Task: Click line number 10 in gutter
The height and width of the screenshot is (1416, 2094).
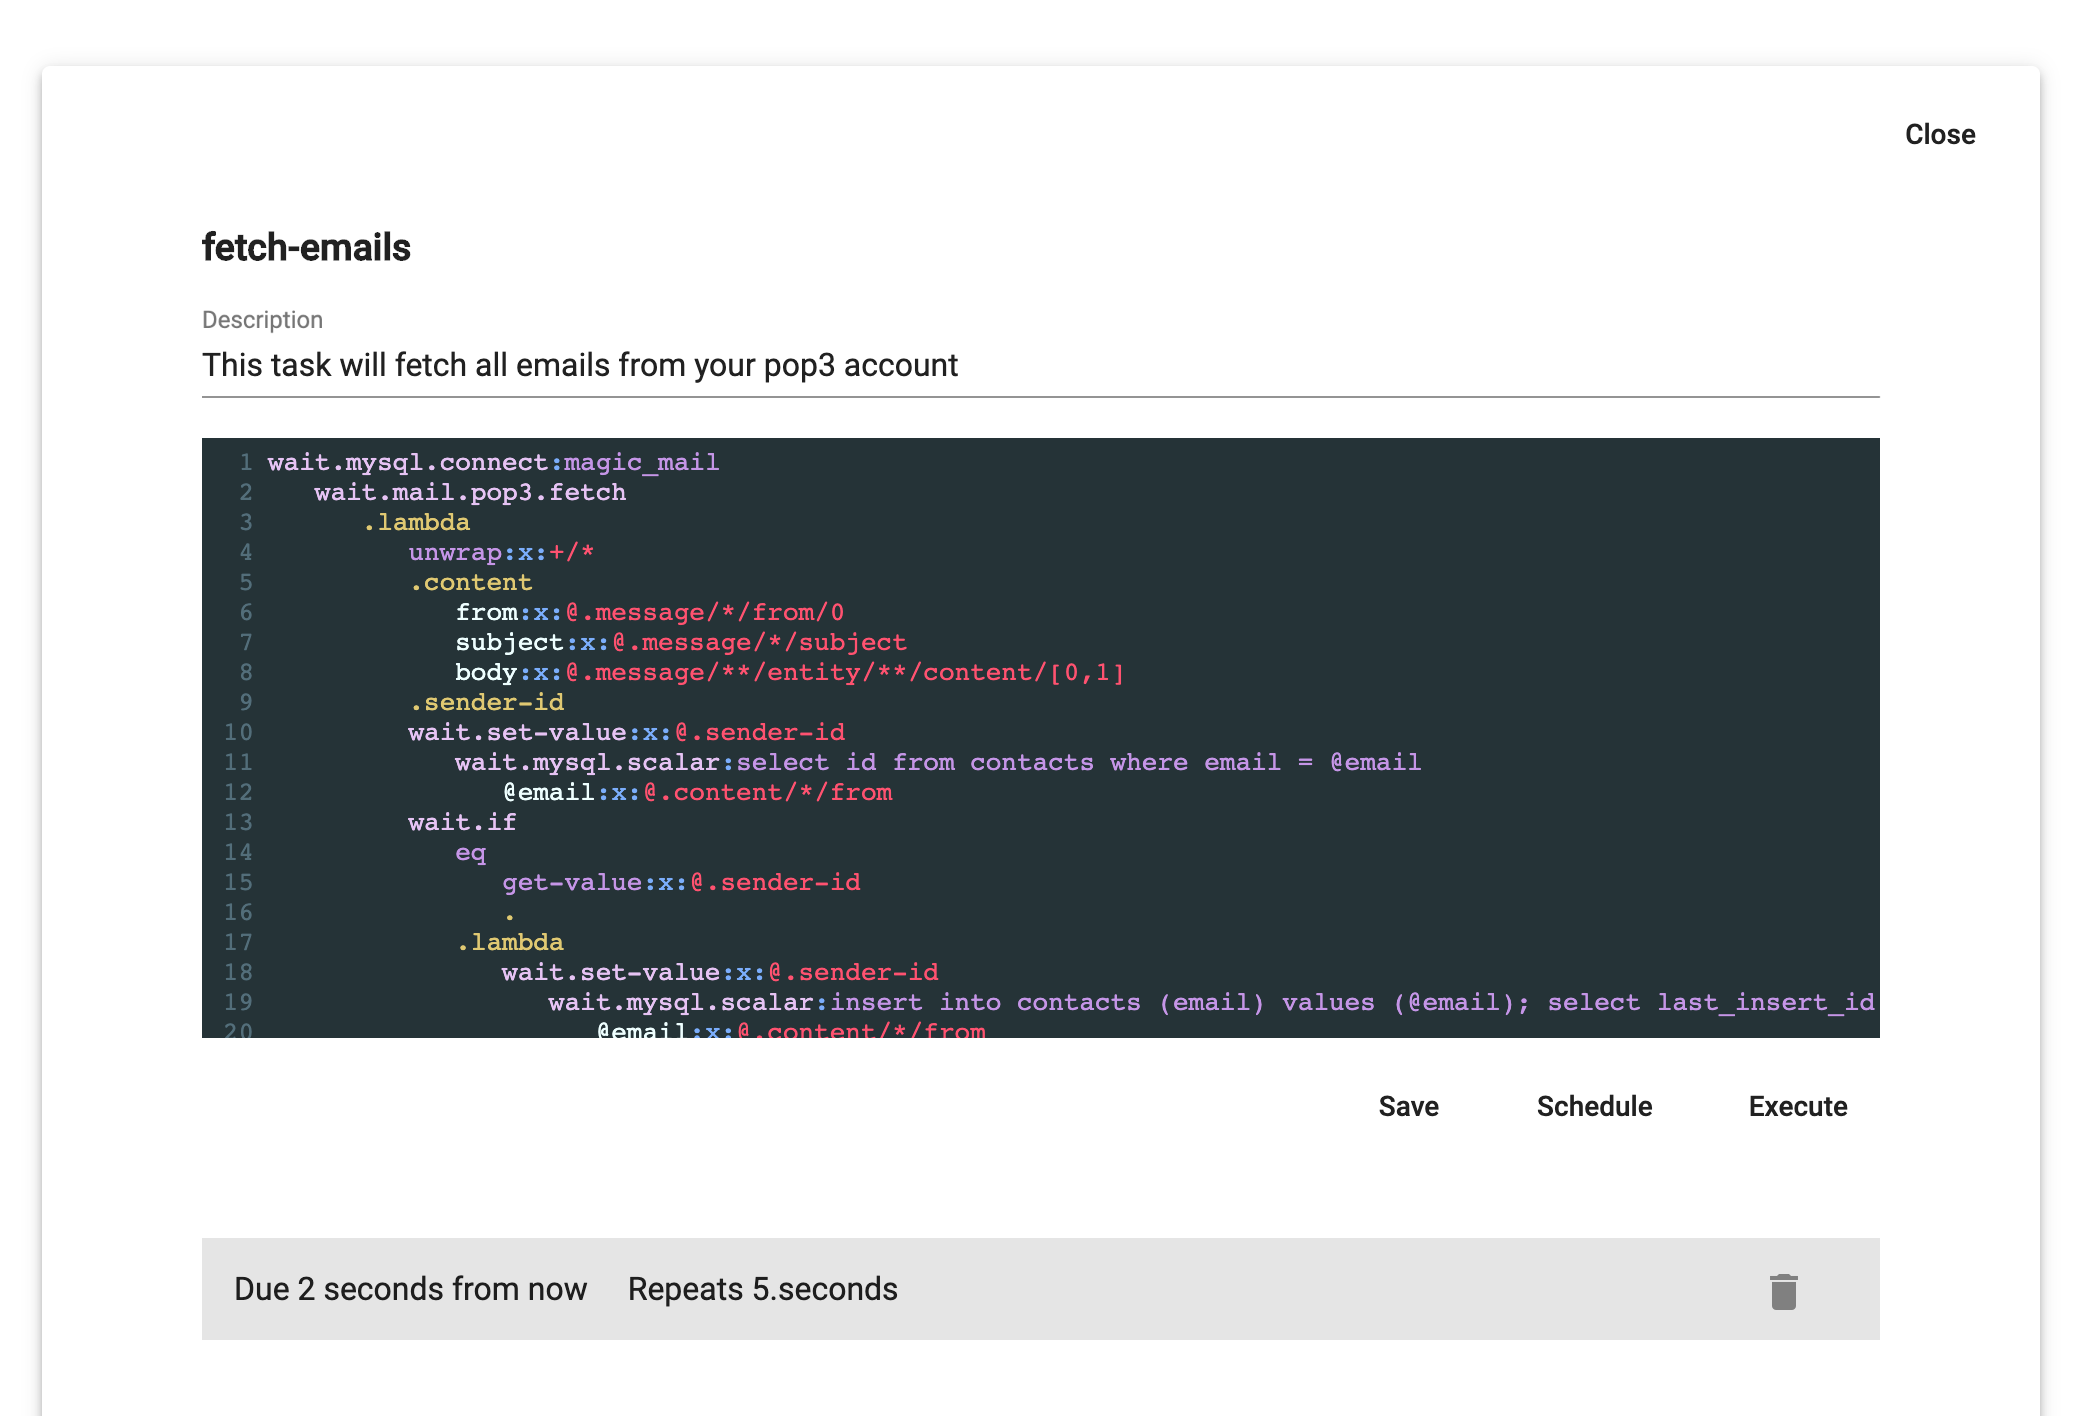Action: 238,732
